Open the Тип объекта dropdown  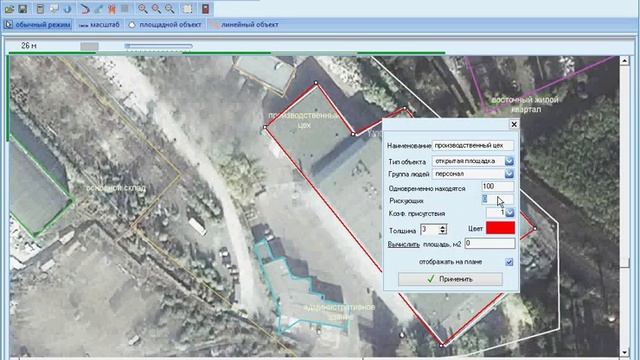click(x=509, y=161)
